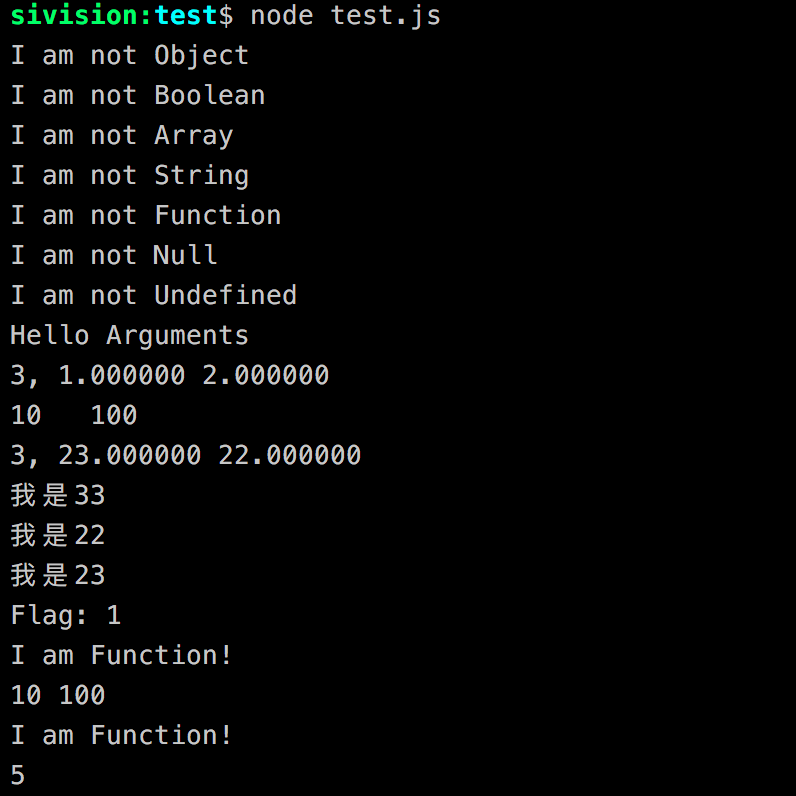This screenshot has width=796, height=796.
Task: Click the '3, 1.000000 2.000000' output line
Action: 169,376
